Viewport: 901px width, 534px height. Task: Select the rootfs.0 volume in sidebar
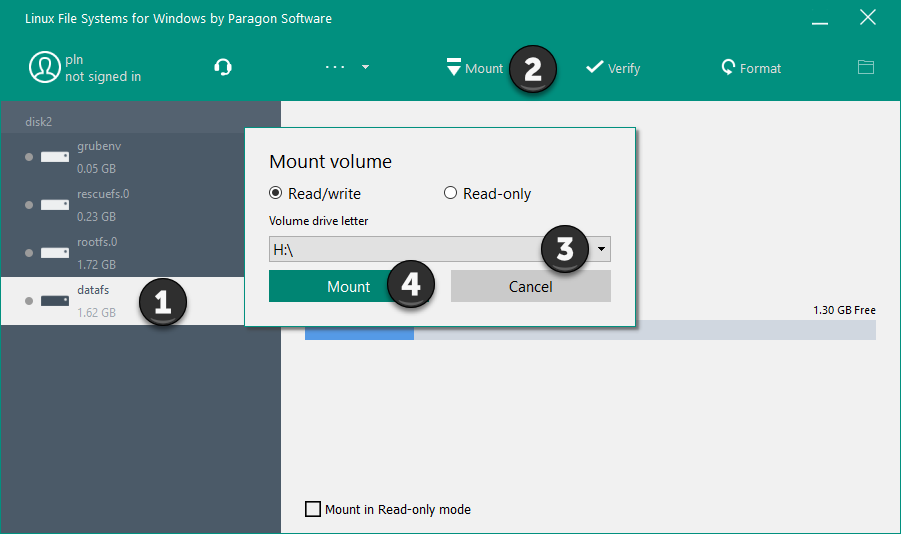pos(97,252)
